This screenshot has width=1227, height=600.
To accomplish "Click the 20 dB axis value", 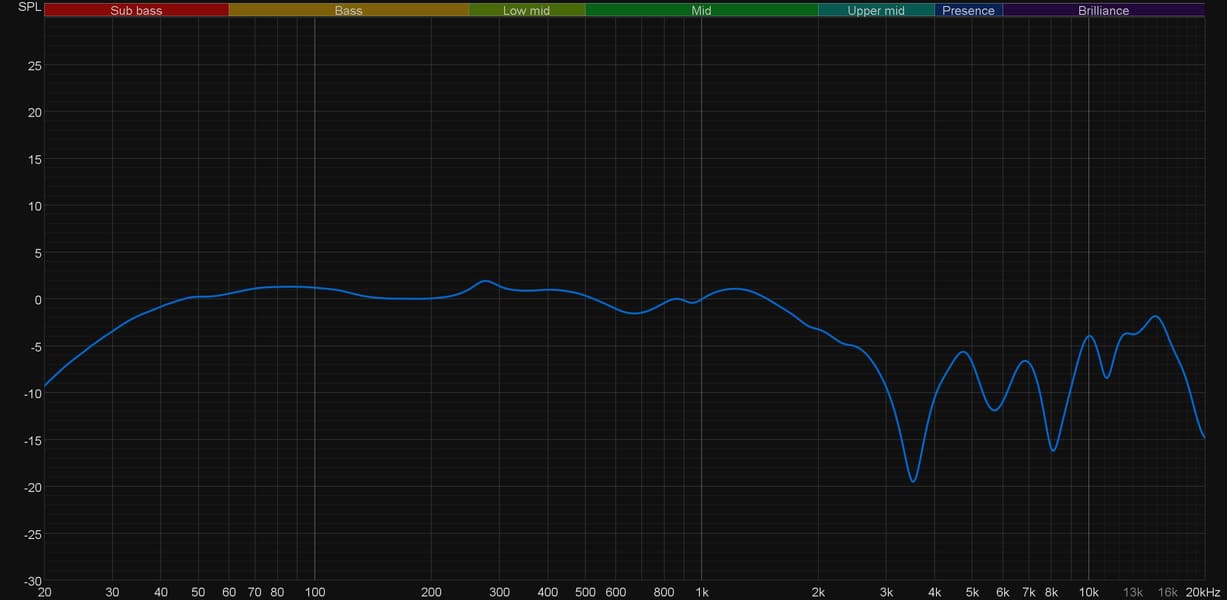I will (x=35, y=112).
